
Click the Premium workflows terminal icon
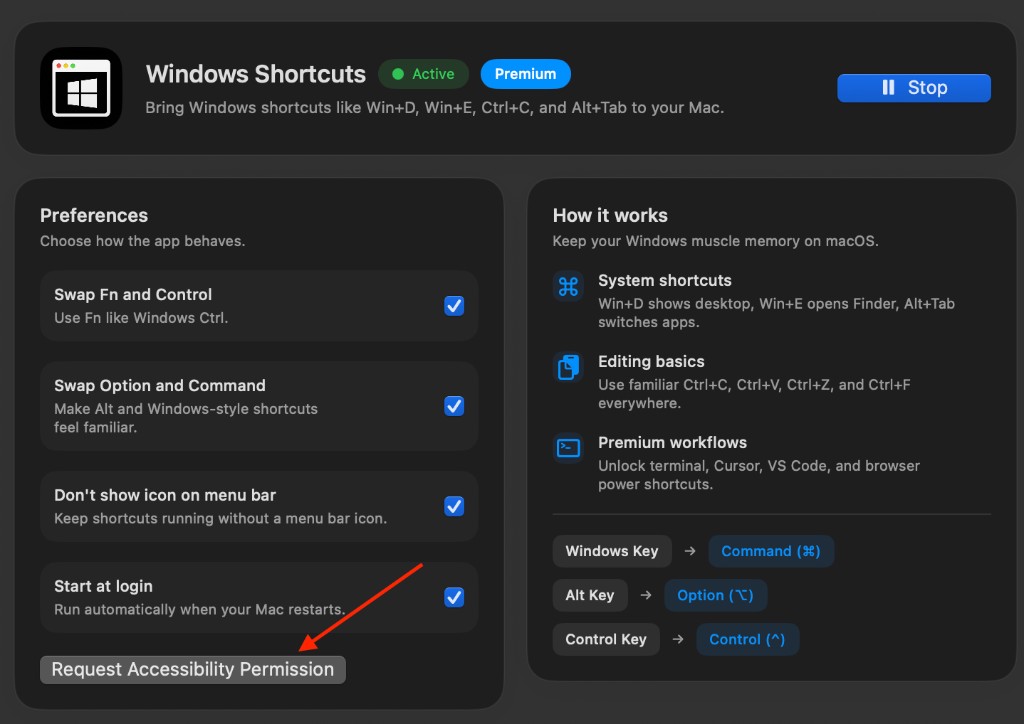[x=568, y=448]
